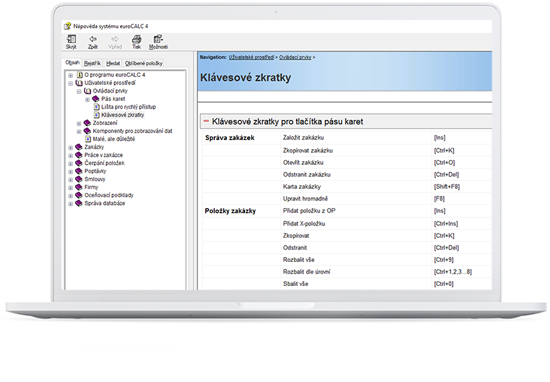Click the Zakázky book icon

click(x=79, y=147)
